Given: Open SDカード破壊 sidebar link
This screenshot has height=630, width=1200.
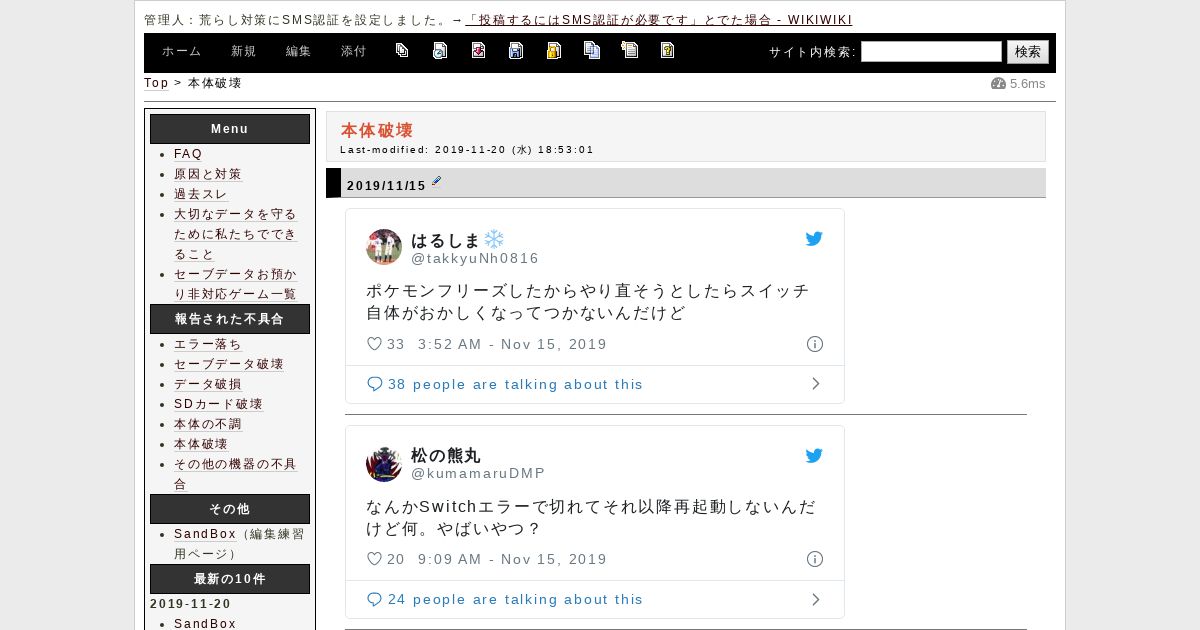Looking at the screenshot, I should click(x=219, y=404).
